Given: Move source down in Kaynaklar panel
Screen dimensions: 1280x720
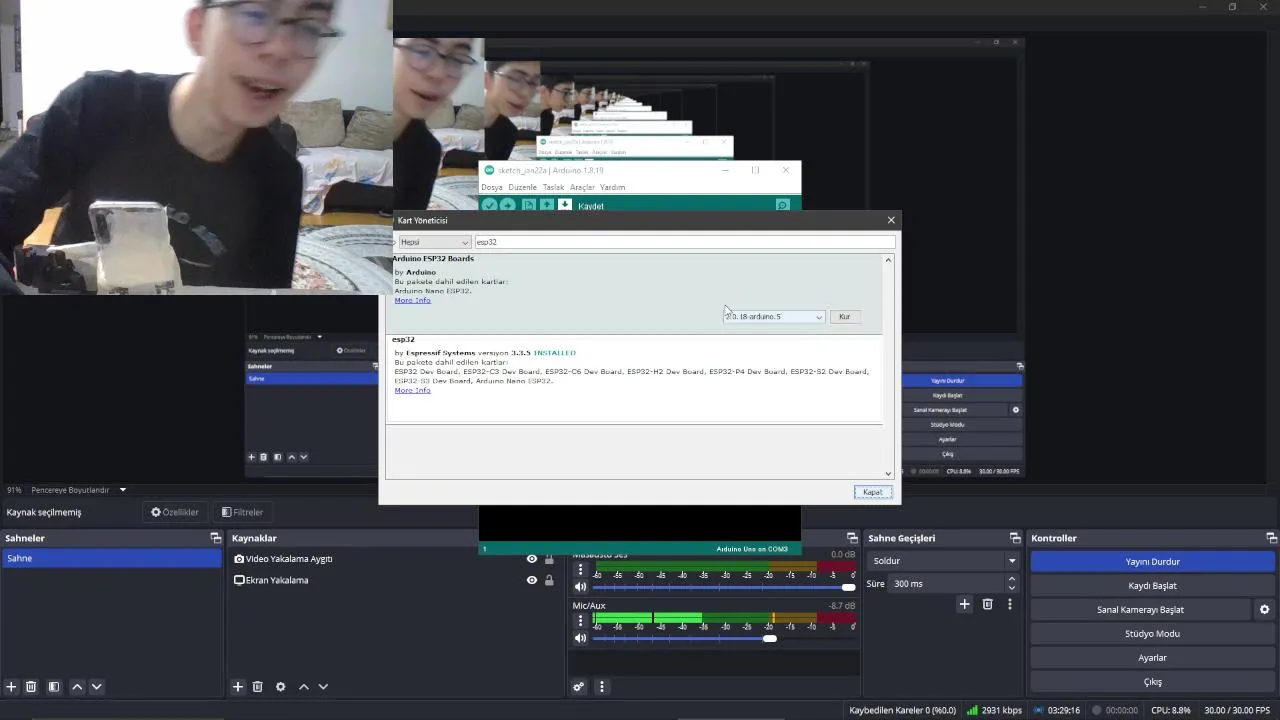Looking at the screenshot, I should (323, 687).
